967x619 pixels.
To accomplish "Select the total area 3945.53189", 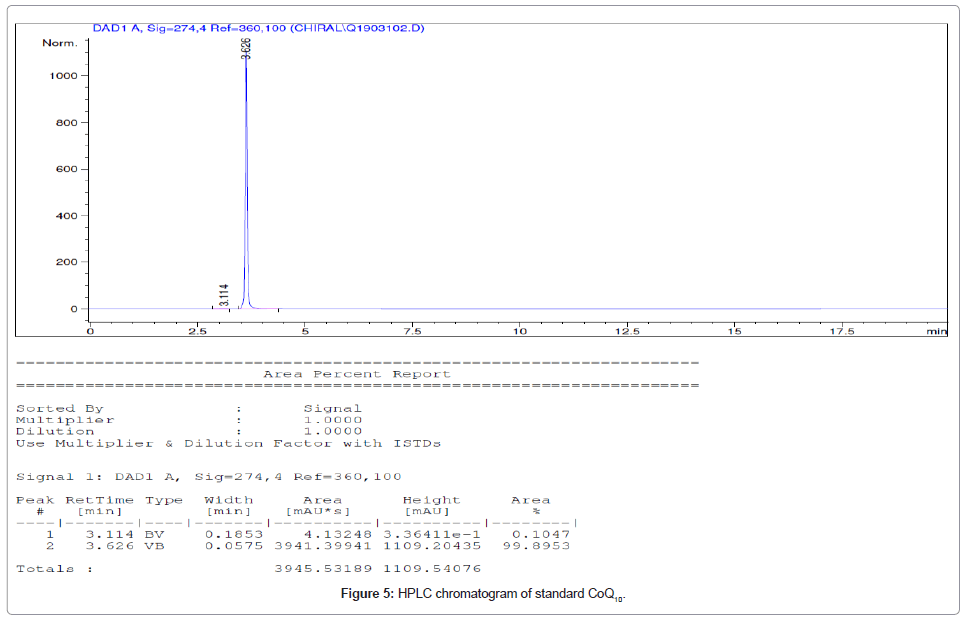I will coord(322,569).
